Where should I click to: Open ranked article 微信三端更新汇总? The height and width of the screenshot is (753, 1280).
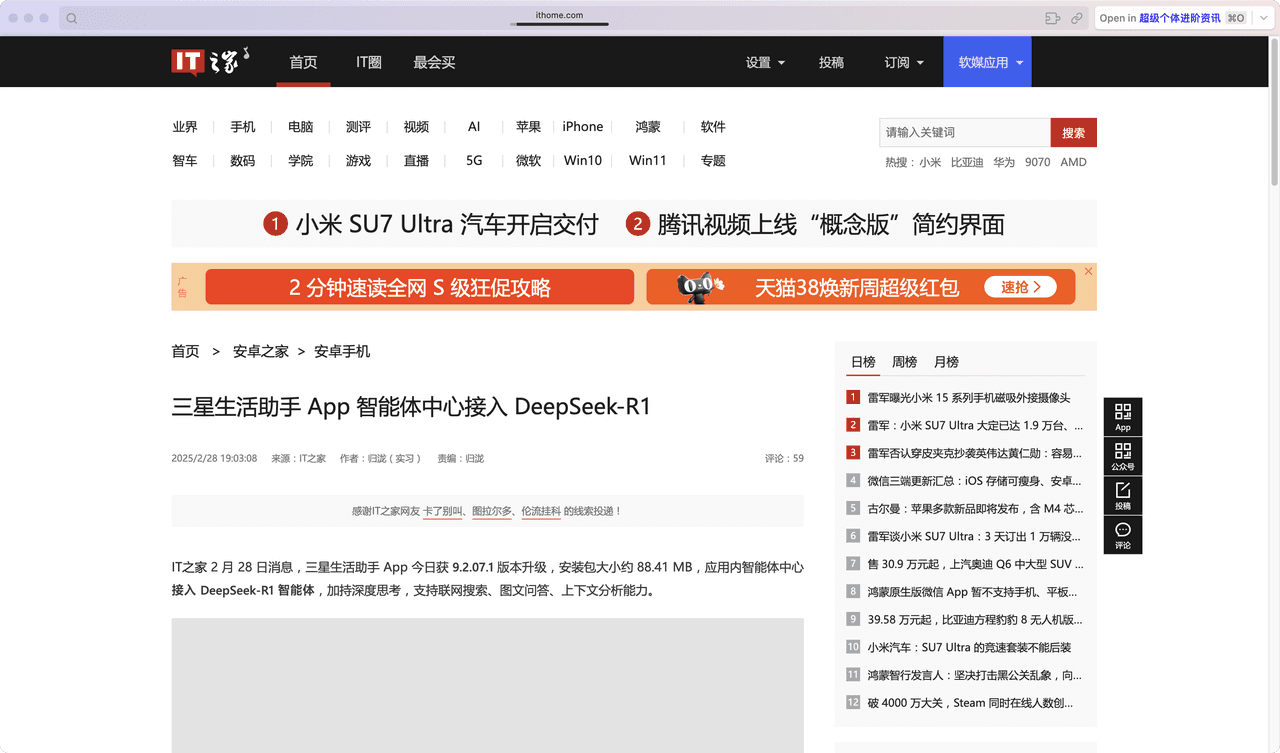tap(975, 480)
